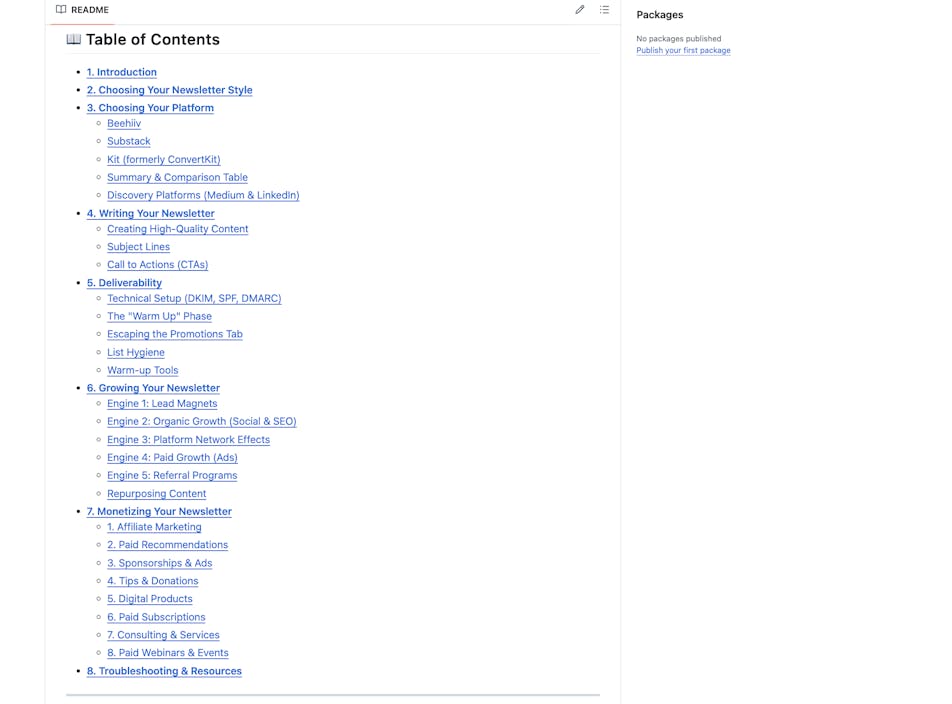Viewport: 952px width, 704px height.
Task: Select 'Repurposing Content' link
Action: click(156, 493)
